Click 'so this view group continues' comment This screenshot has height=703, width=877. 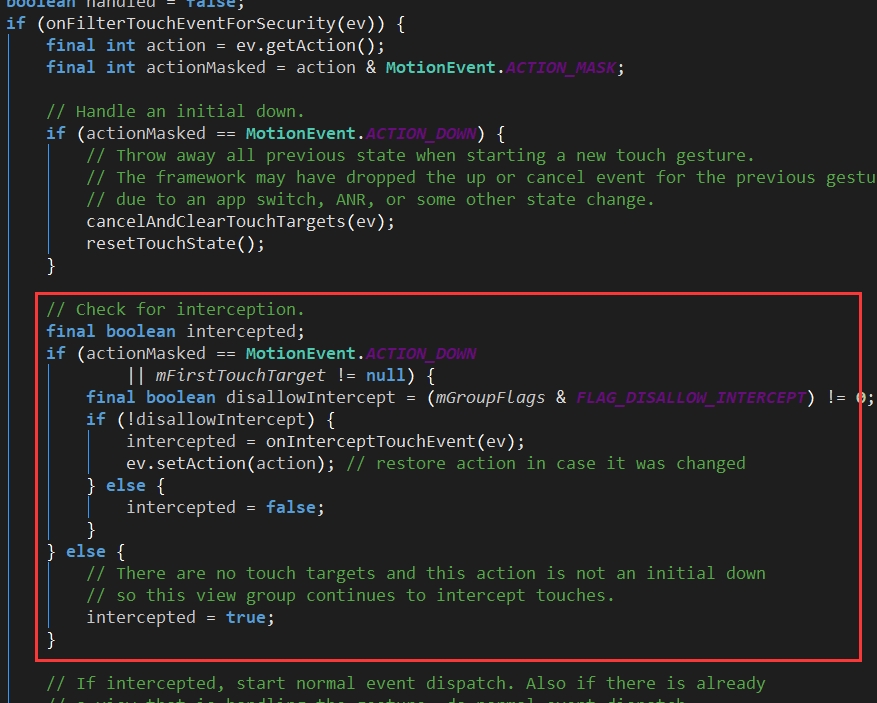351,595
